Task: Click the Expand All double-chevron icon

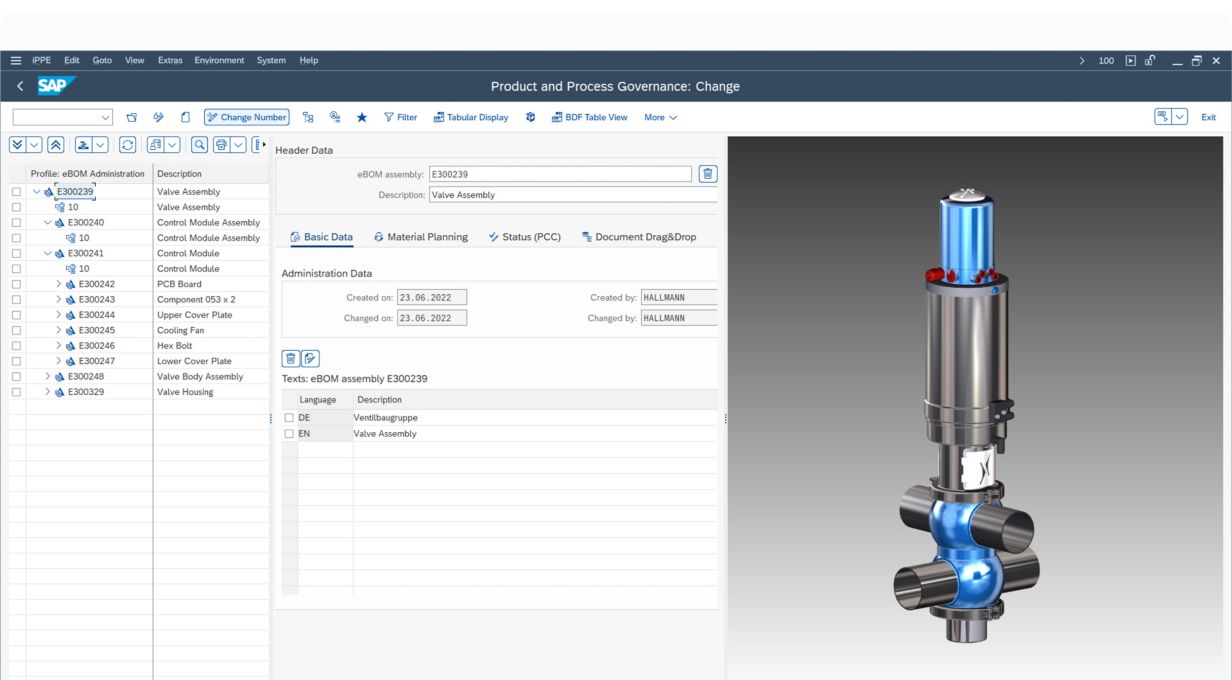Action: click(x=18, y=143)
